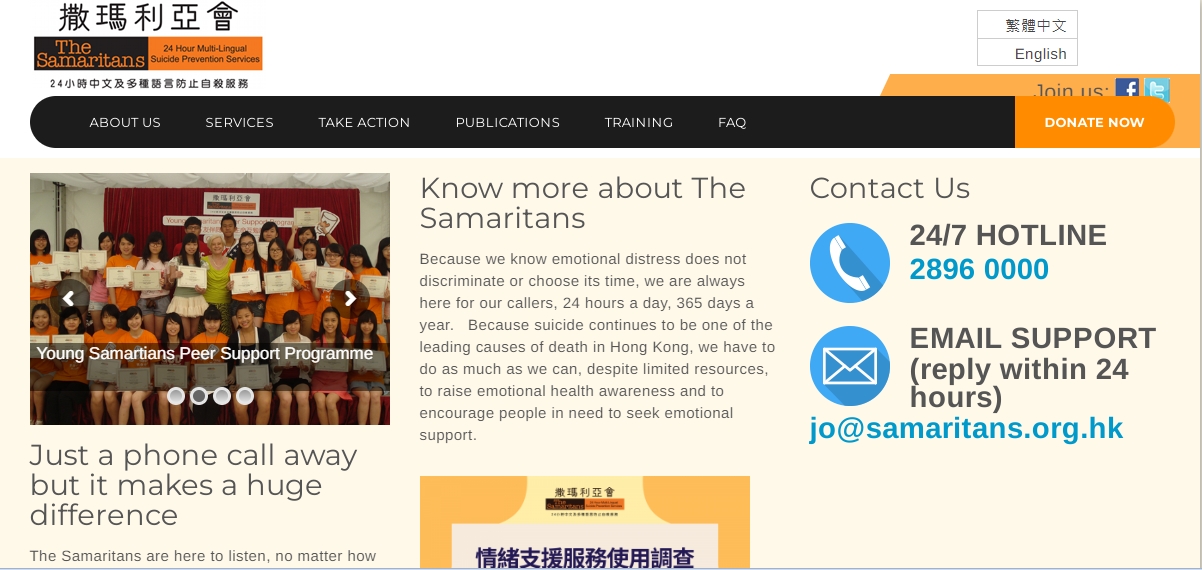Click The Samaritans logo at top left
Screen dimensions: 1202x570
coord(148,46)
